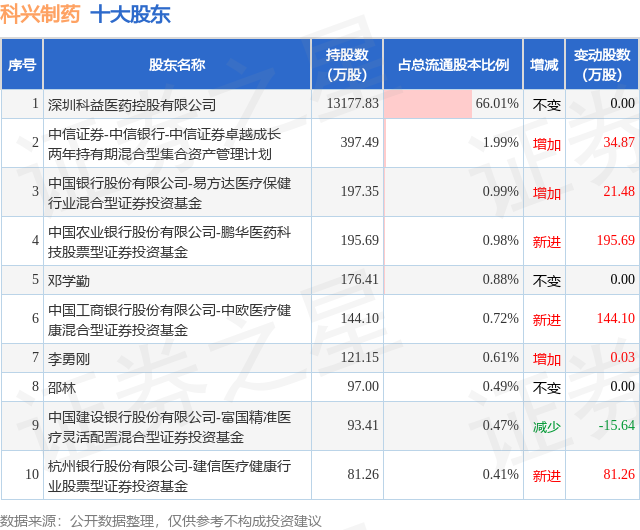
Task: Click the 34.87 change value
Action: (619, 143)
